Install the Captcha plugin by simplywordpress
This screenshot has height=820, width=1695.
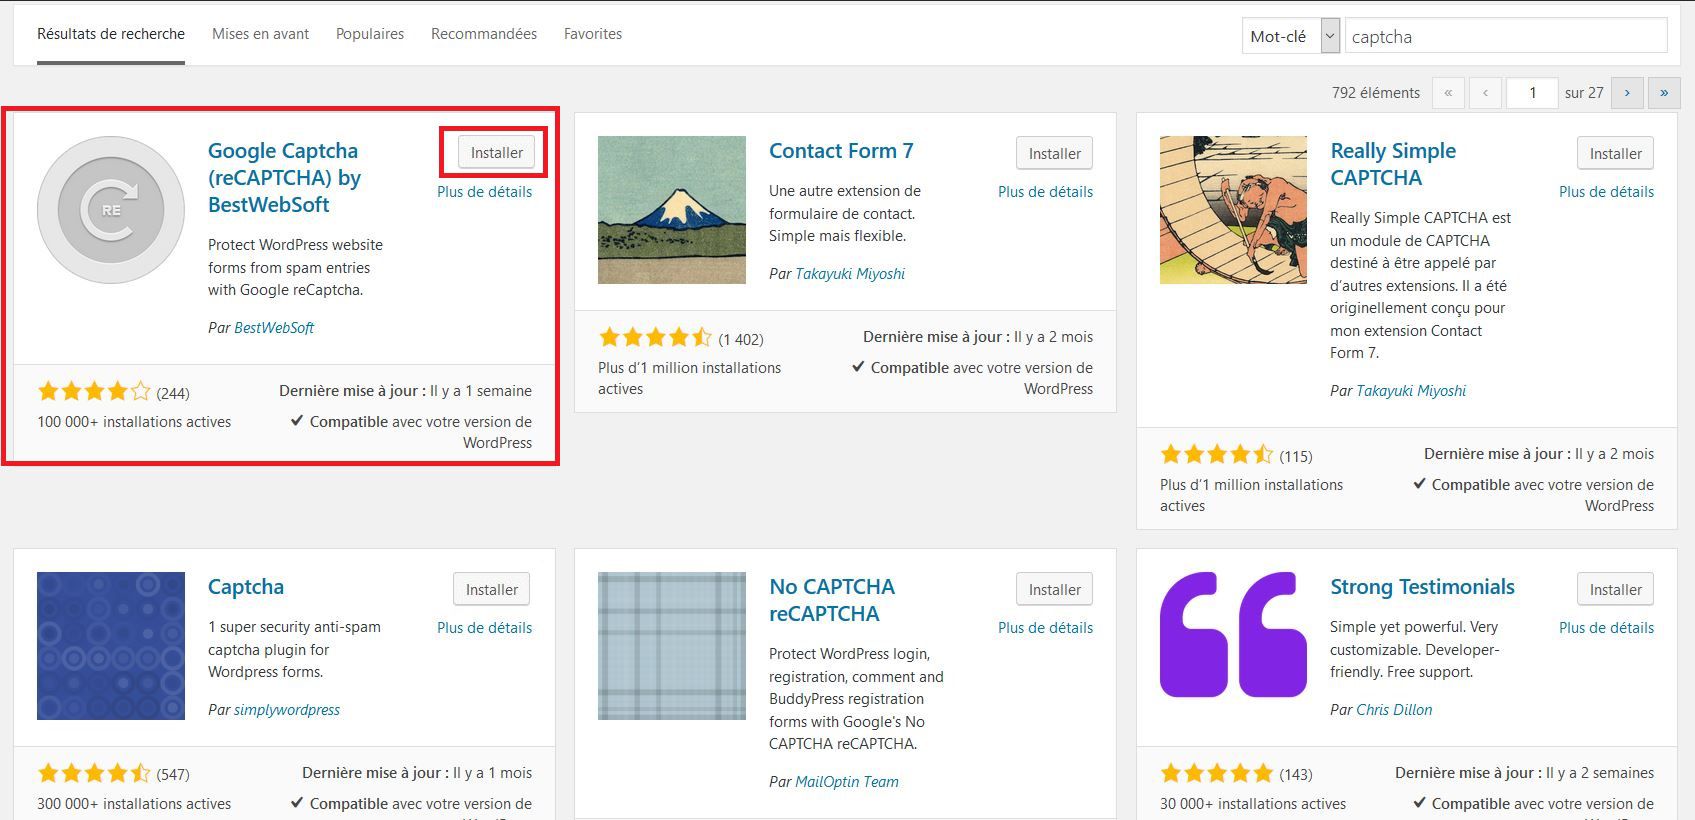(492, 590)
